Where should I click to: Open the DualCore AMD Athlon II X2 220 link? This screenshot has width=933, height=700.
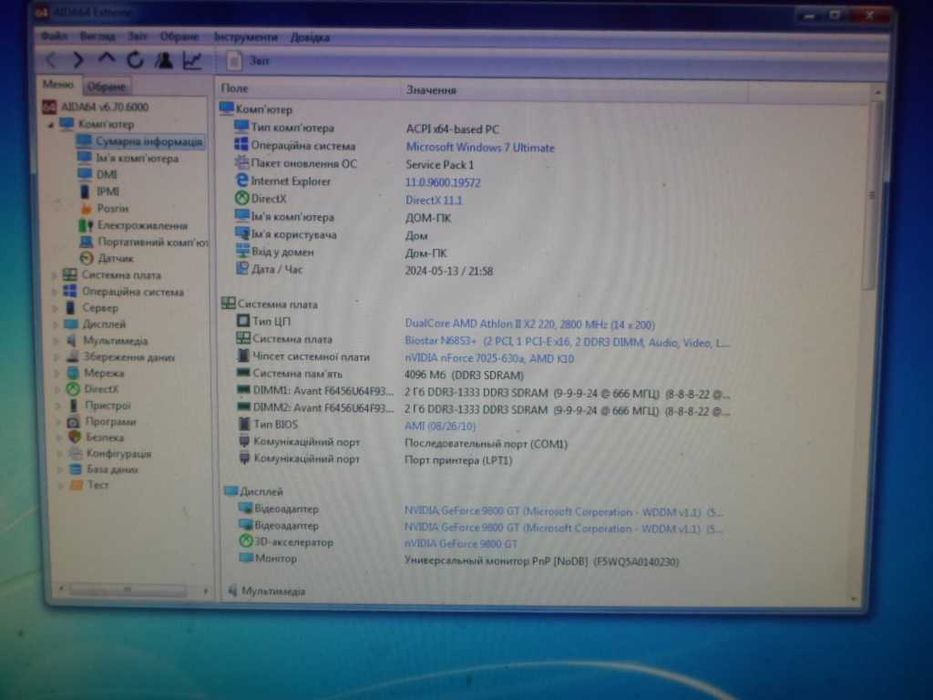pyautogui.click(x=530, y=324)
